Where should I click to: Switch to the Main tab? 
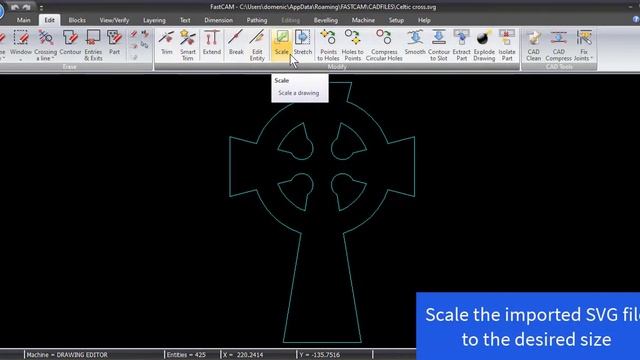click(x=24, y=20)
